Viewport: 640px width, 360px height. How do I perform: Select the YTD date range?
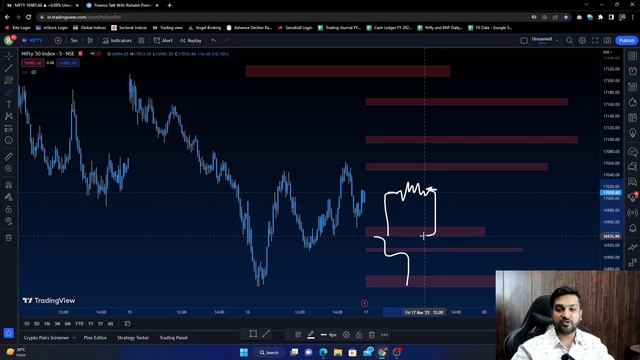point(79,324)
